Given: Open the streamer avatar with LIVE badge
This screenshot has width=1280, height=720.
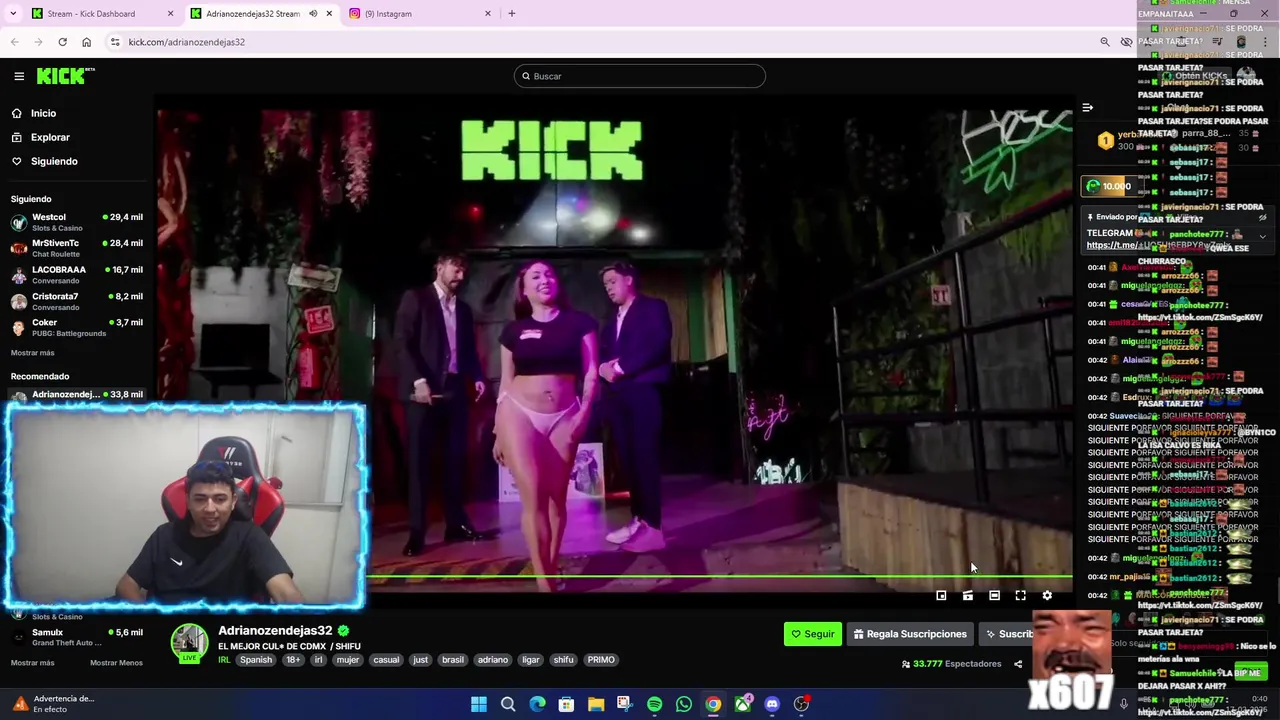Looking at the screenshot, I should click(190, 643).
